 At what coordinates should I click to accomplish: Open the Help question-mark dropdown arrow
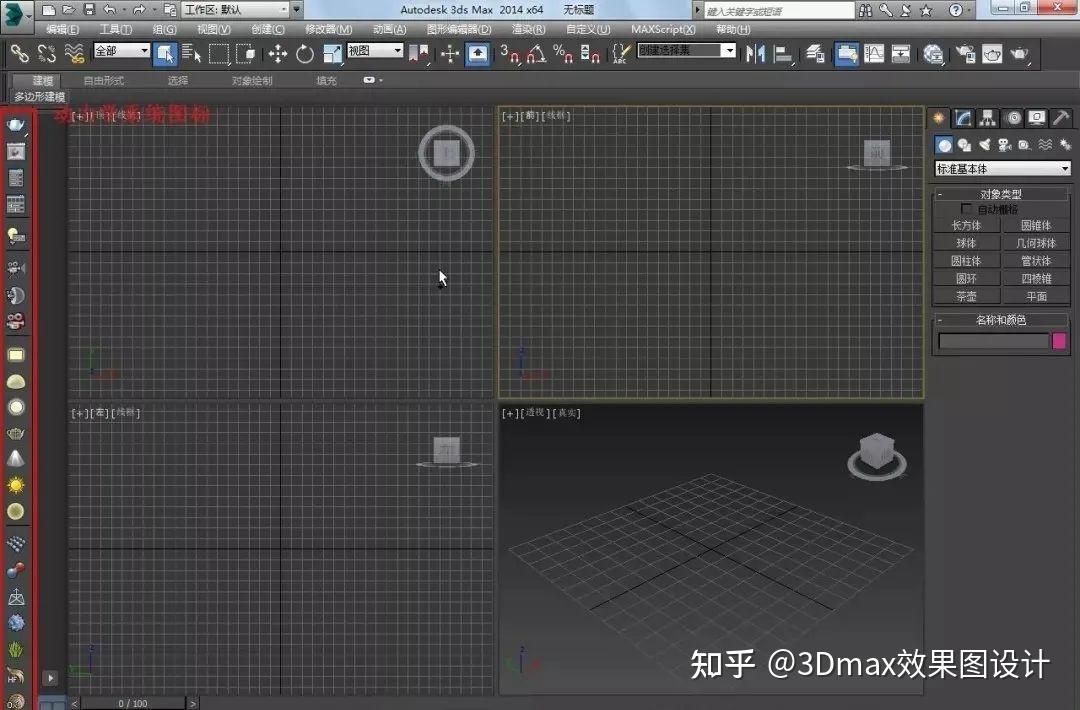click(x=969, y=10)
